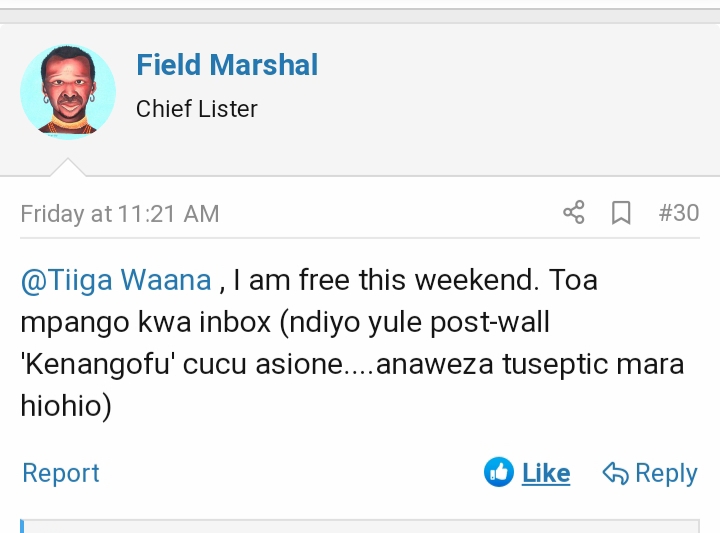This screenshot has width=720, height=533.
Task: Click the word 'hiohio' ending the post
Action: point(62,406)
